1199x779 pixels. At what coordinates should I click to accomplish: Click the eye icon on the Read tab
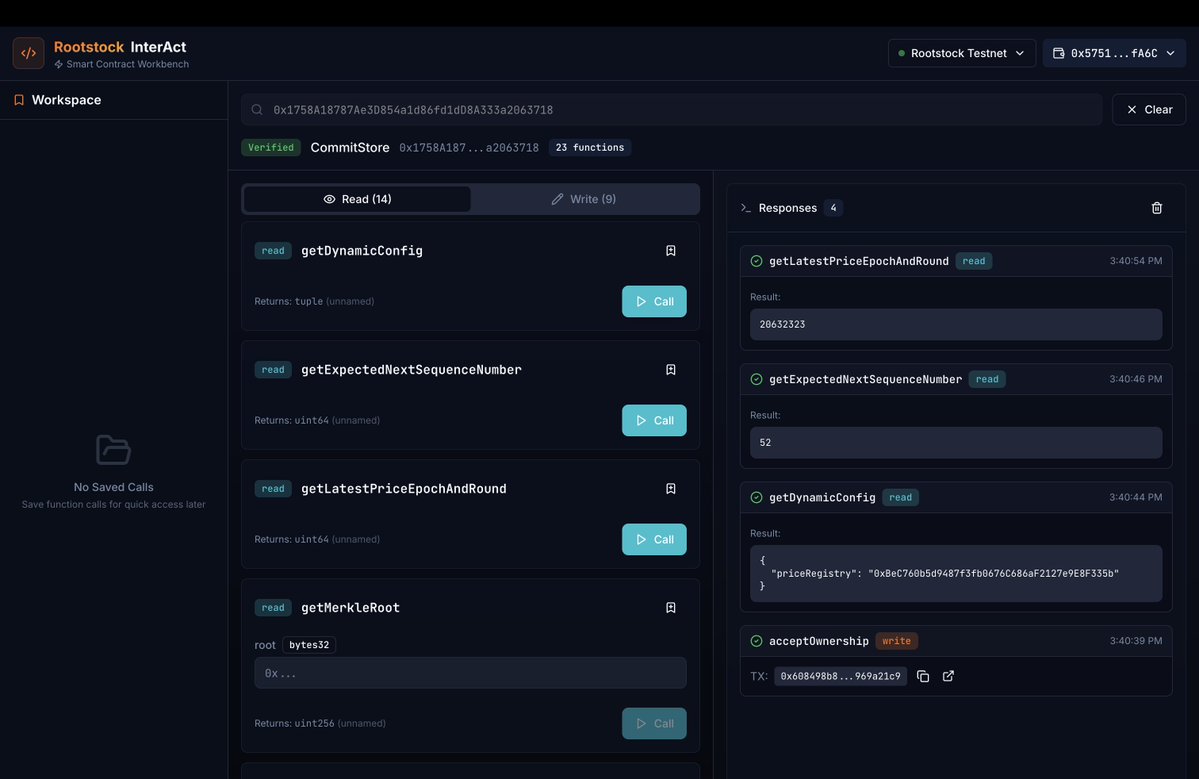(329, 199)
